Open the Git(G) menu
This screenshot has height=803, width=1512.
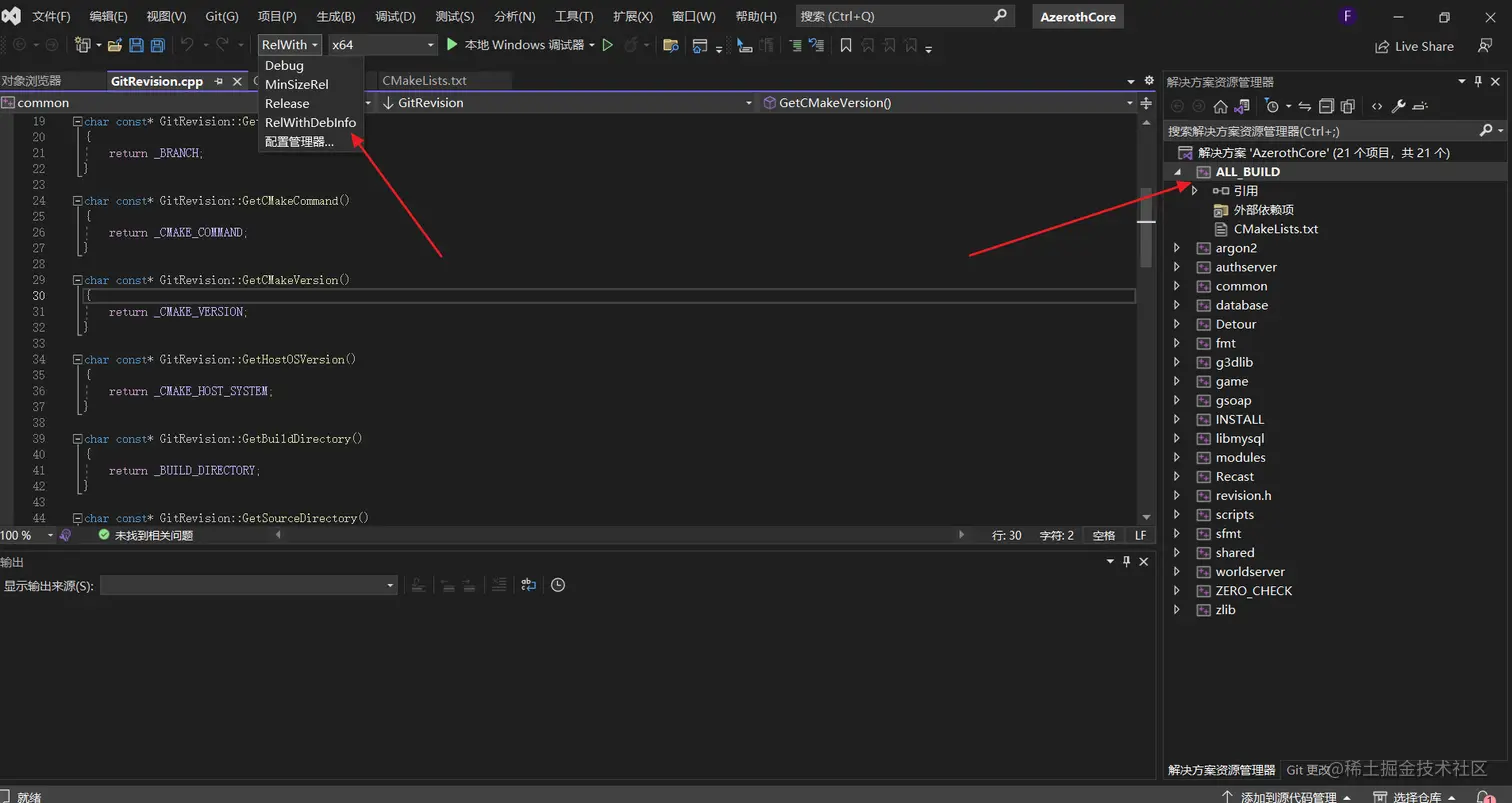[222, 17]
